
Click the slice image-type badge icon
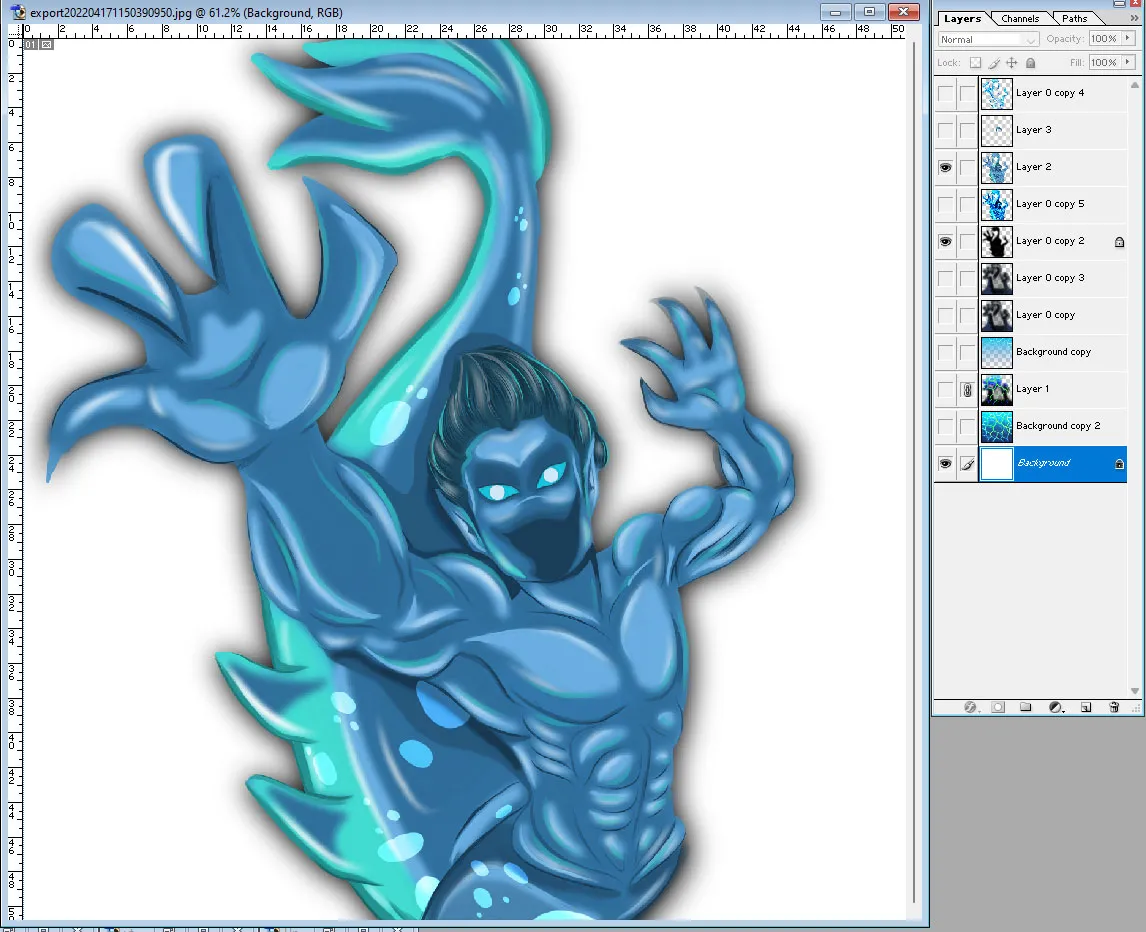[x=46, y=45]
